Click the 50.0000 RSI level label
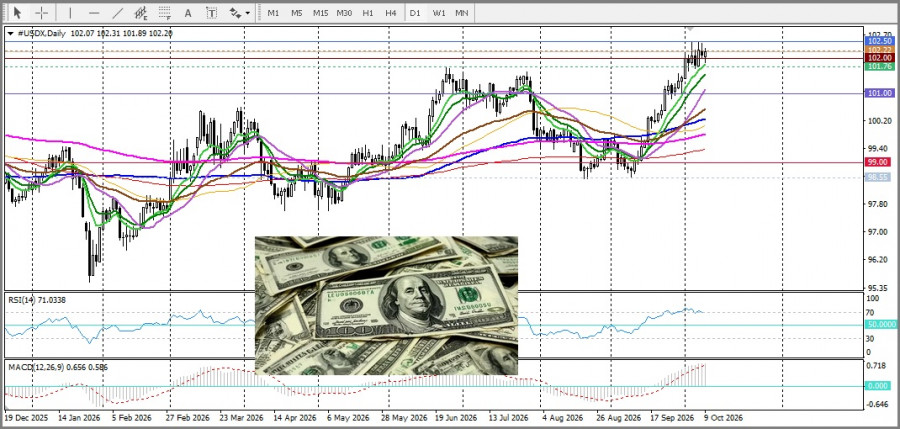The image size is (900, 429). tap(879, 326)
